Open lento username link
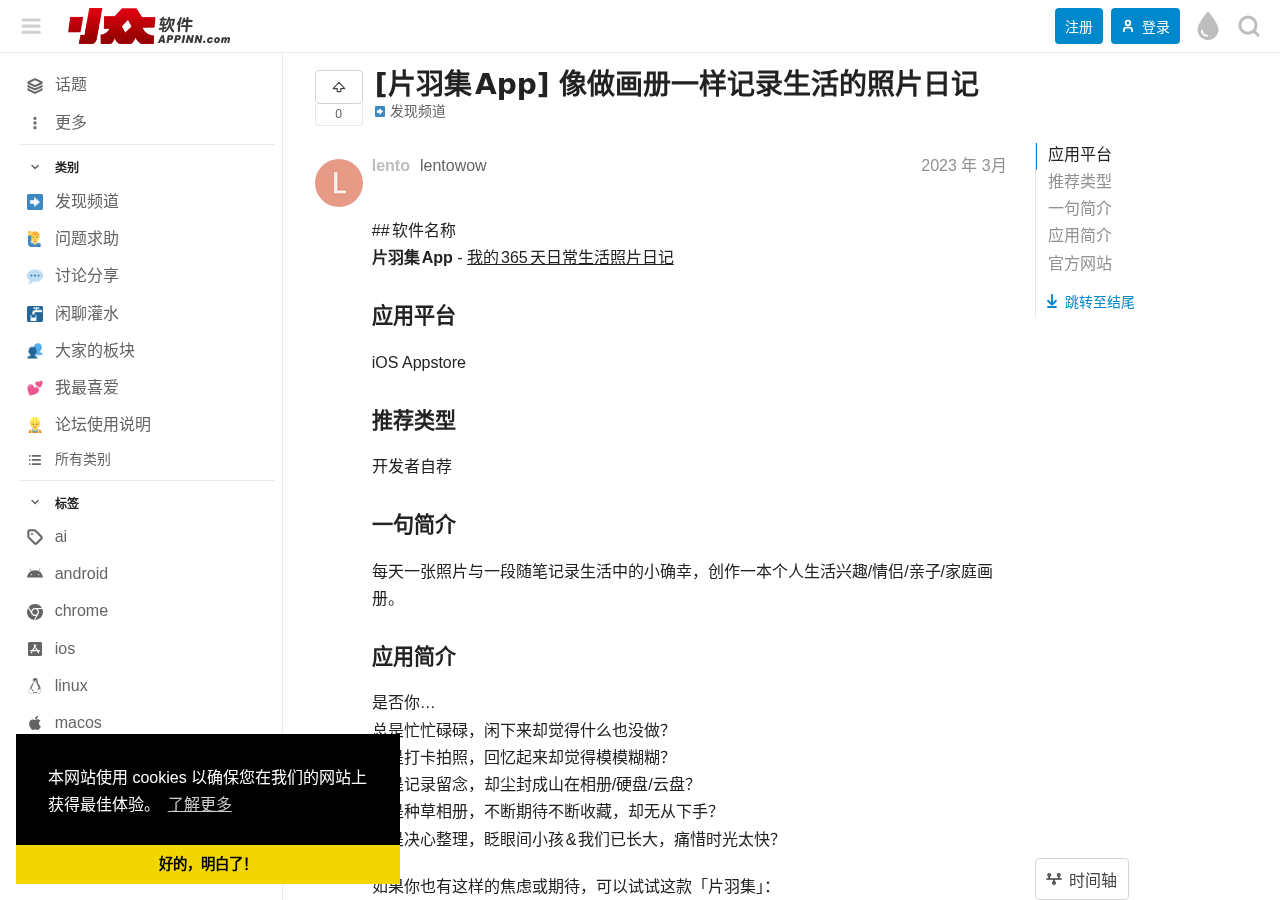The image size is (1280, 900). point(391,166)
